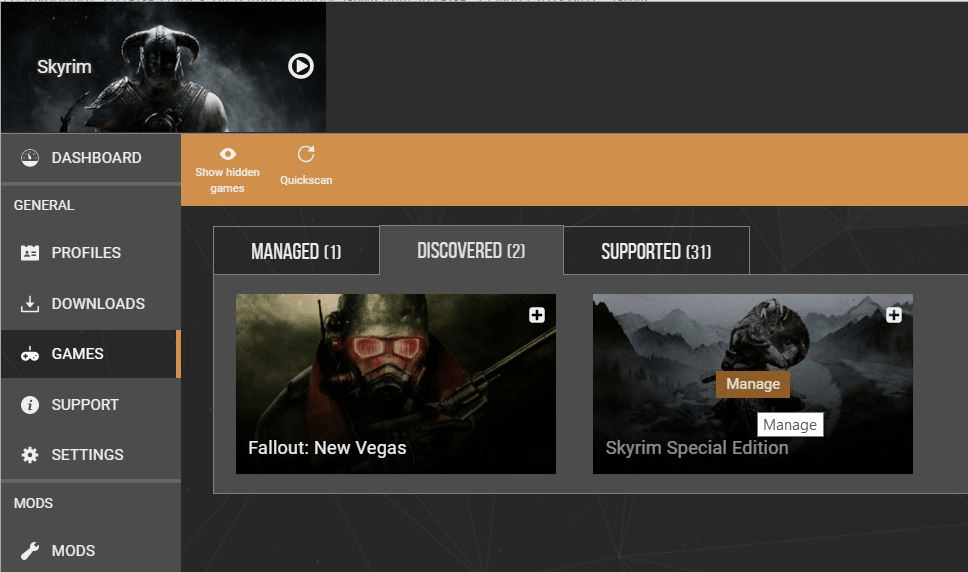Open the Mods page from sidebar

(x=91, y=550)
